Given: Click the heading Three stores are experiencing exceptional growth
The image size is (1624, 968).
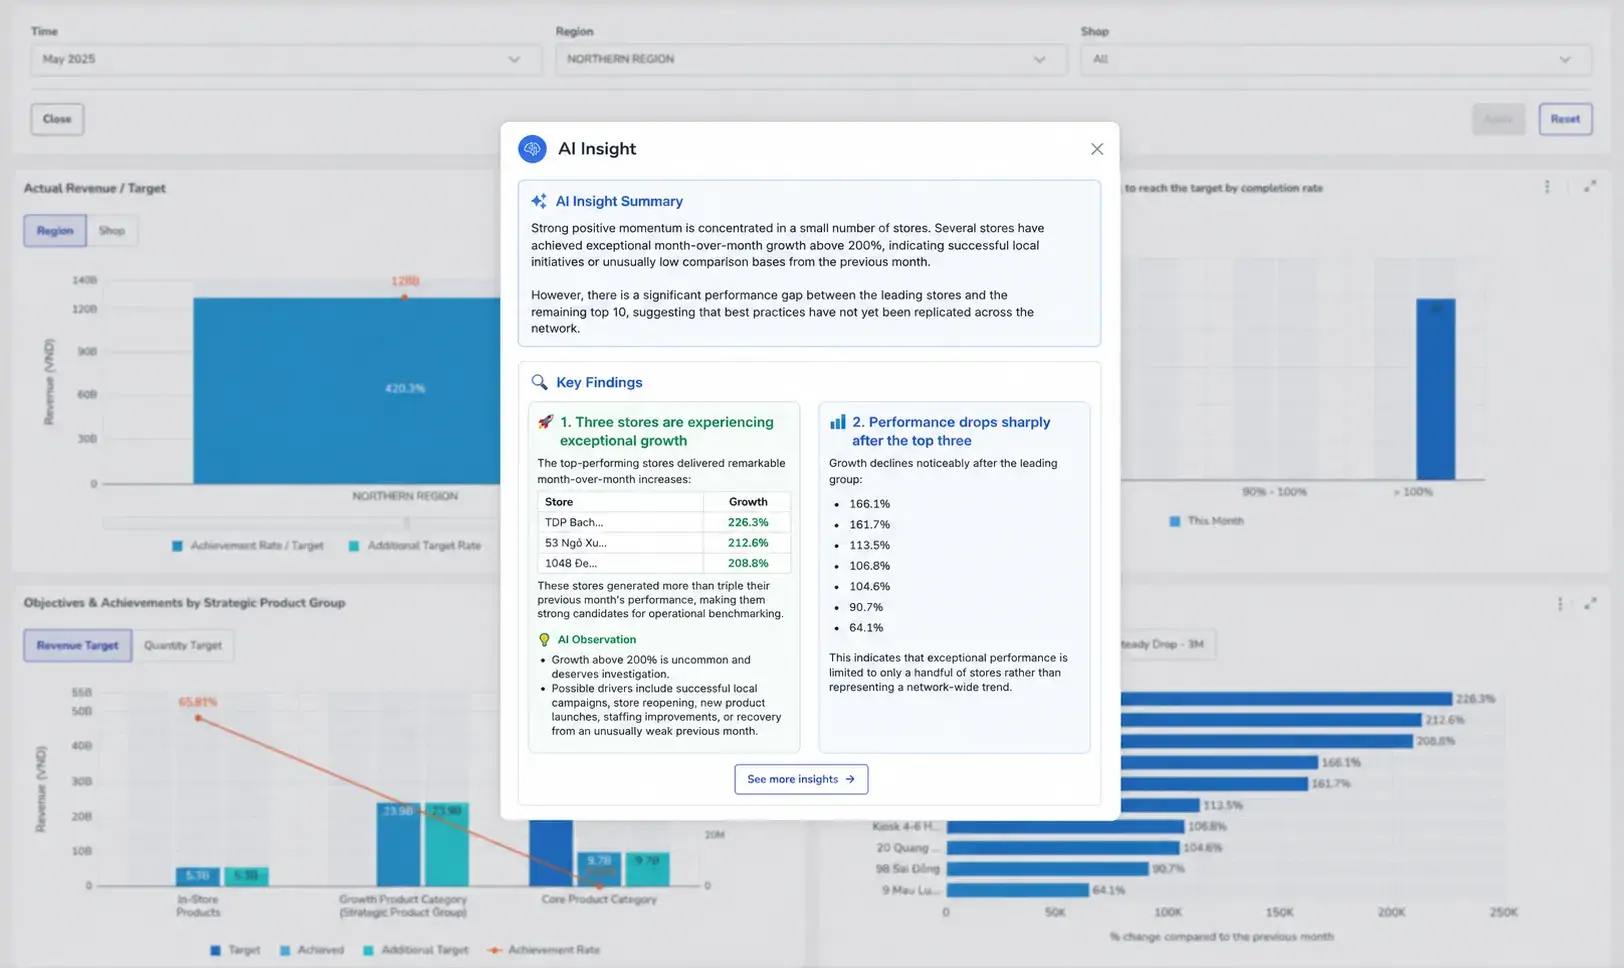Looking at the screenshot, I should pyautogui.click(x=667, y=431).
